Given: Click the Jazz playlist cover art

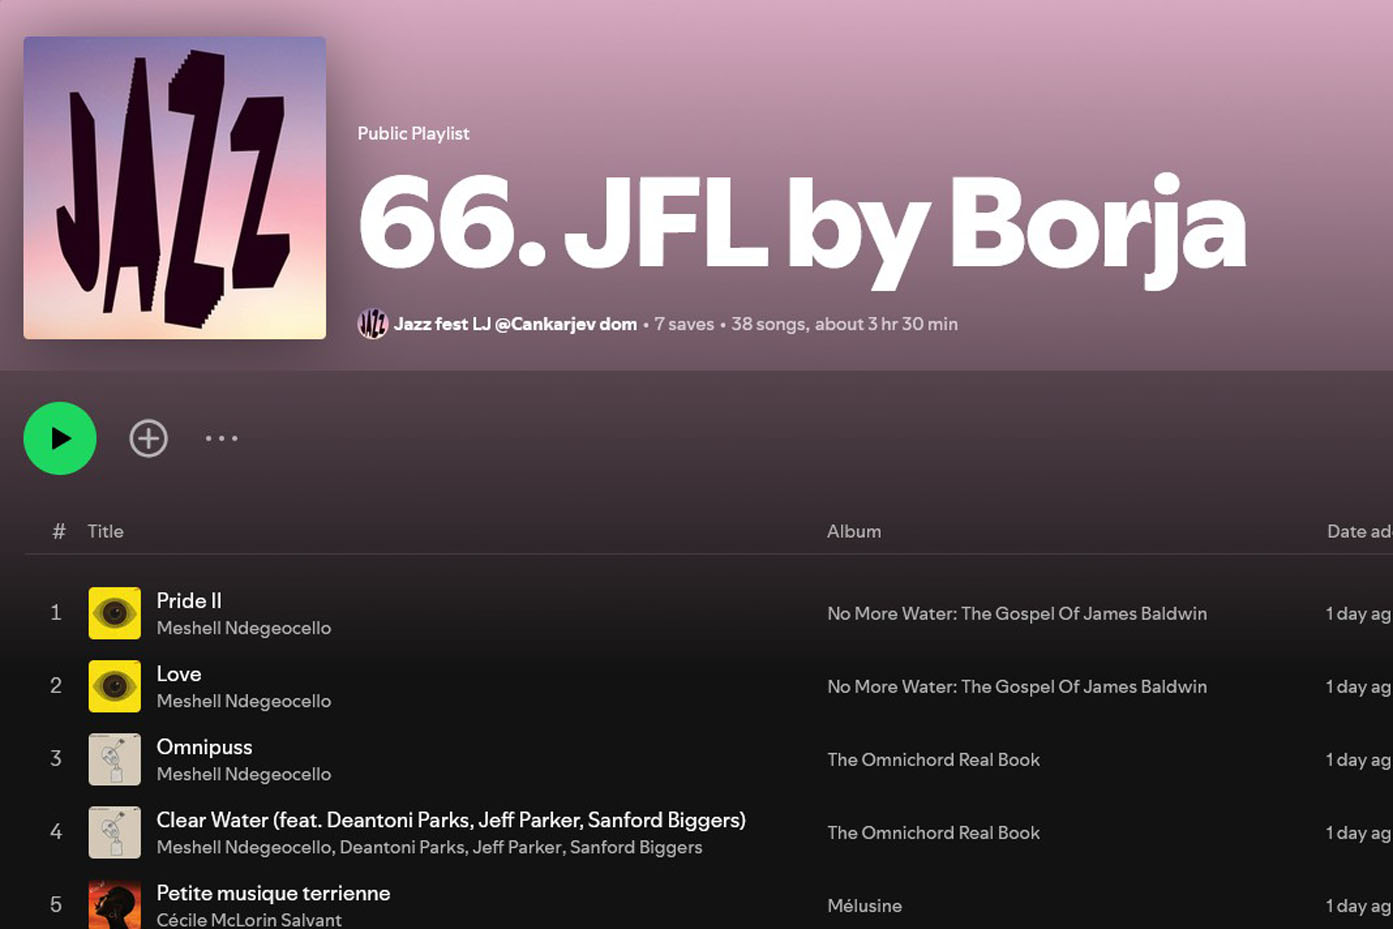Looking at the screenshot, I should 175,188.
